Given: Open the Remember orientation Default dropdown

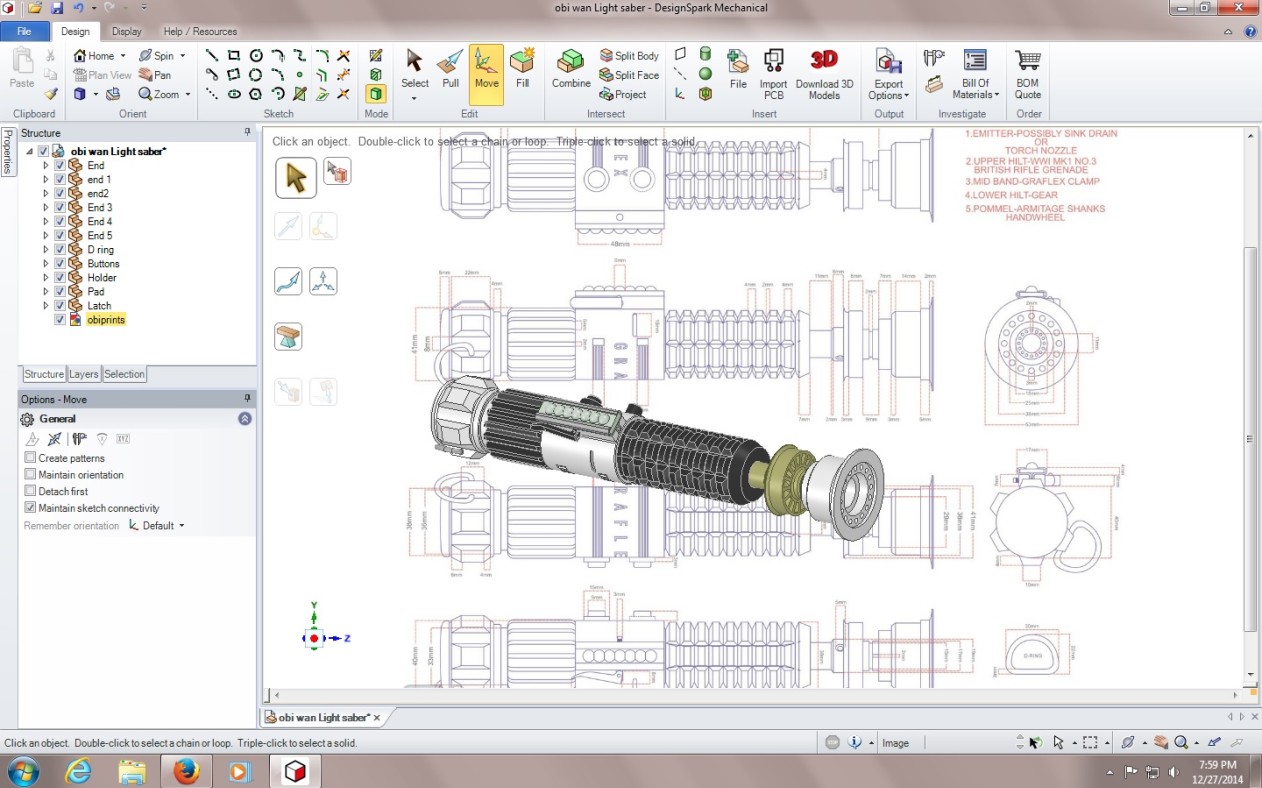Looking at the screenshot, I should click(157, 525).
